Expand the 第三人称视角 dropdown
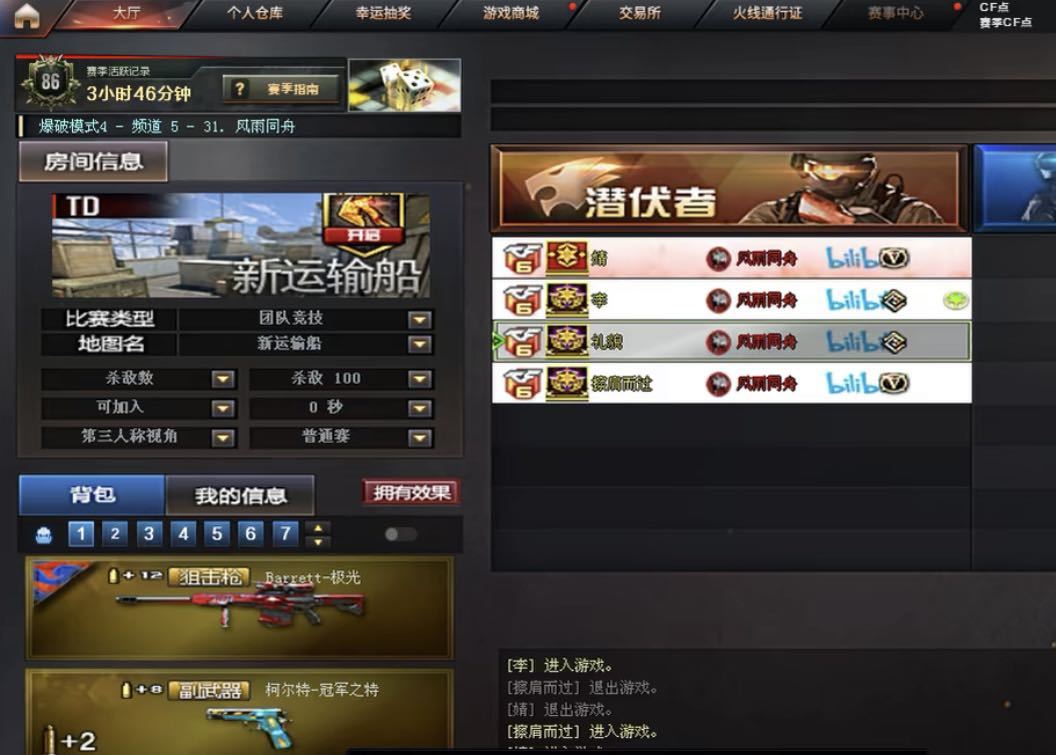Viewport: 1056px width, 755px height. click(223, 438)
